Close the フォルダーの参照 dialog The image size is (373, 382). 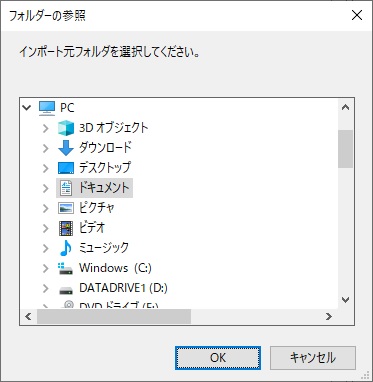click(x=357, y=15)
